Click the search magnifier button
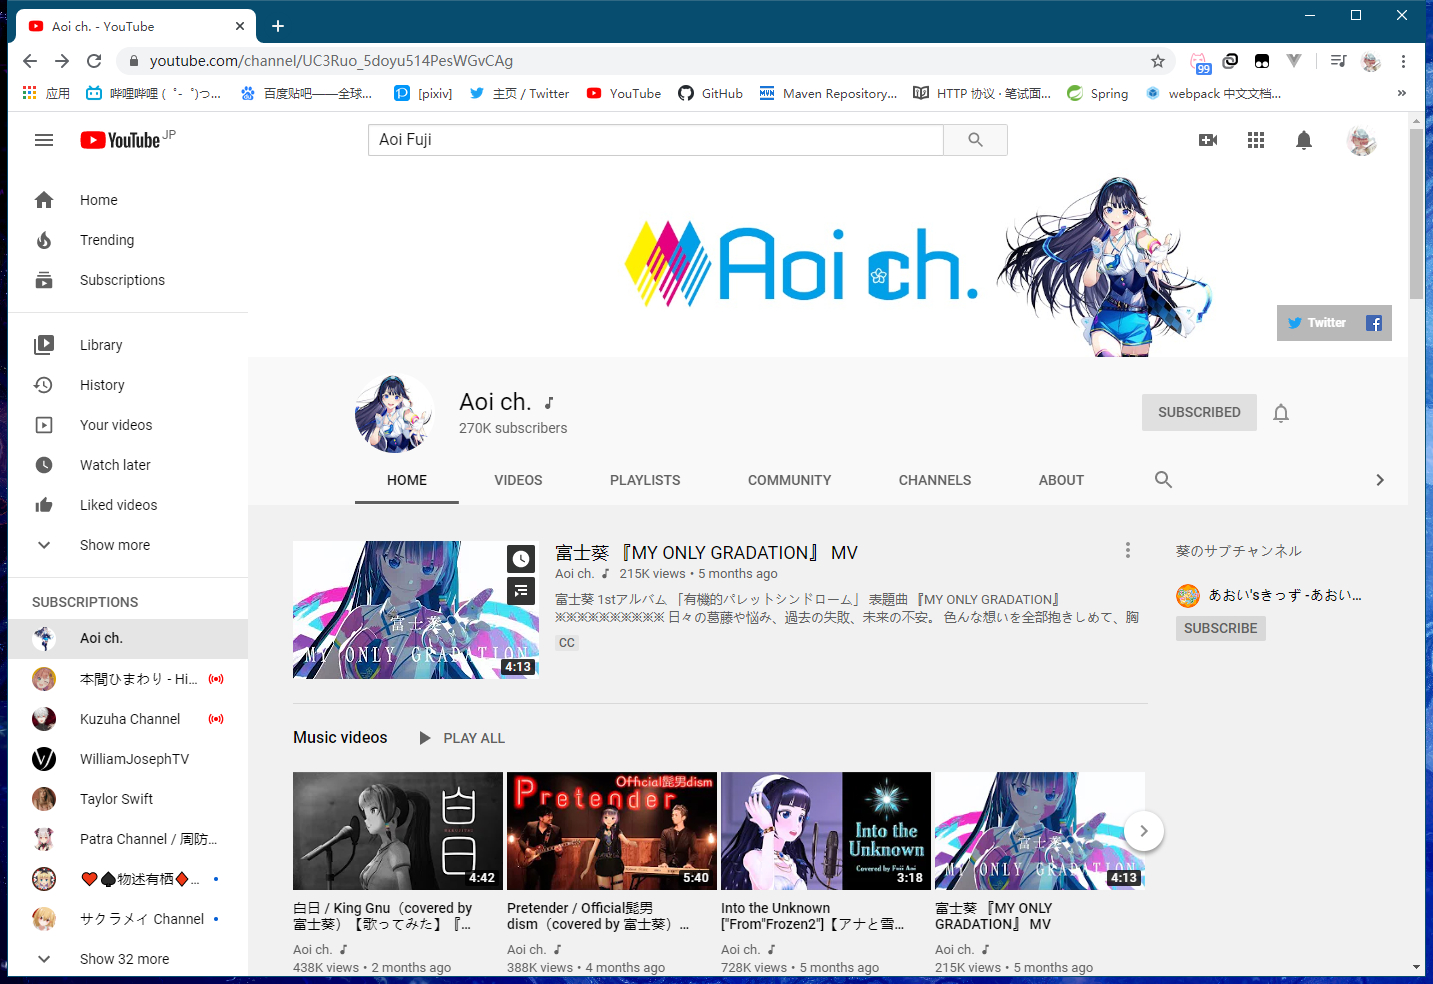The width and height of the screenshot is (1433, 984). coord(975,140)
